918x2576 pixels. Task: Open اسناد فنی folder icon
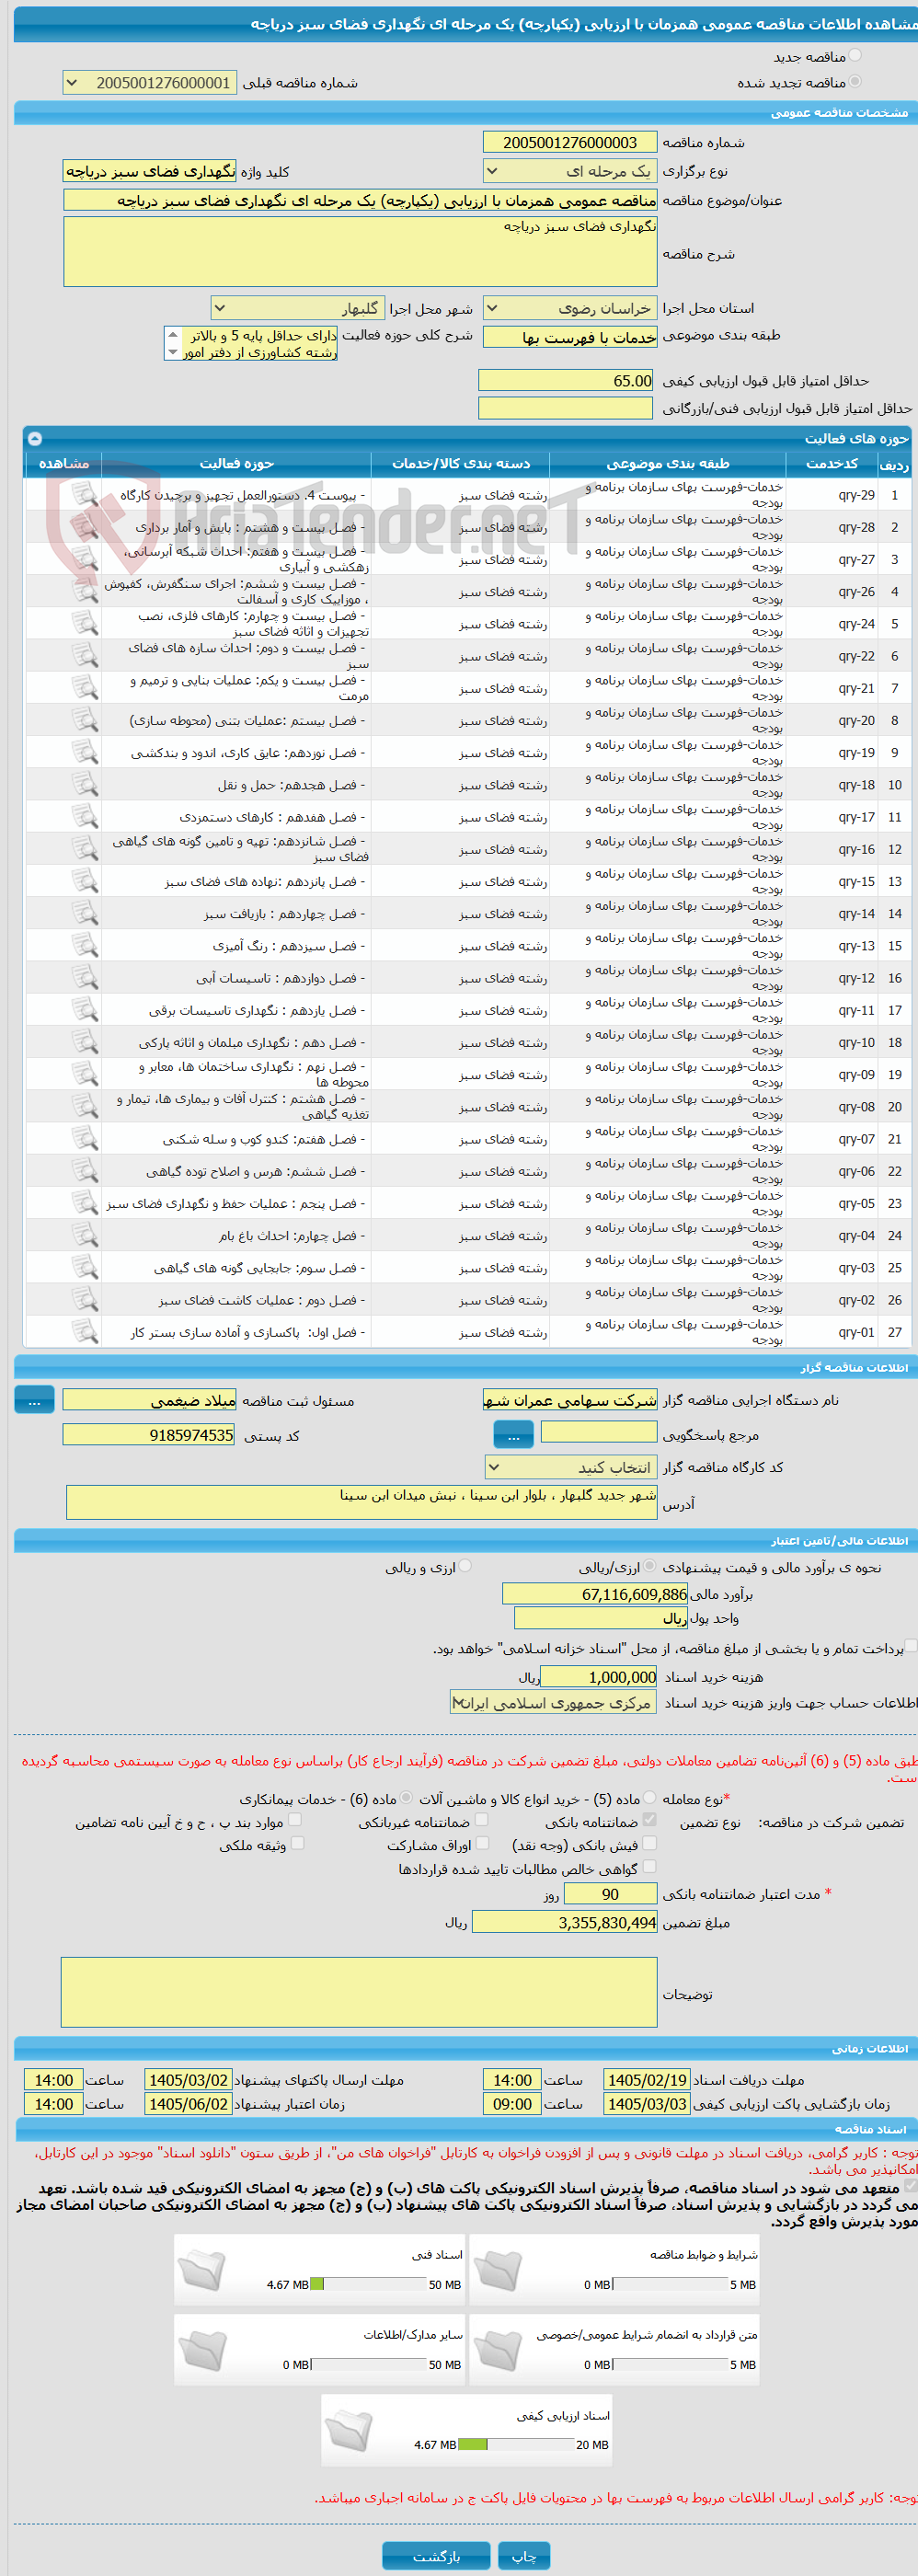click(x=202, y=2269)
